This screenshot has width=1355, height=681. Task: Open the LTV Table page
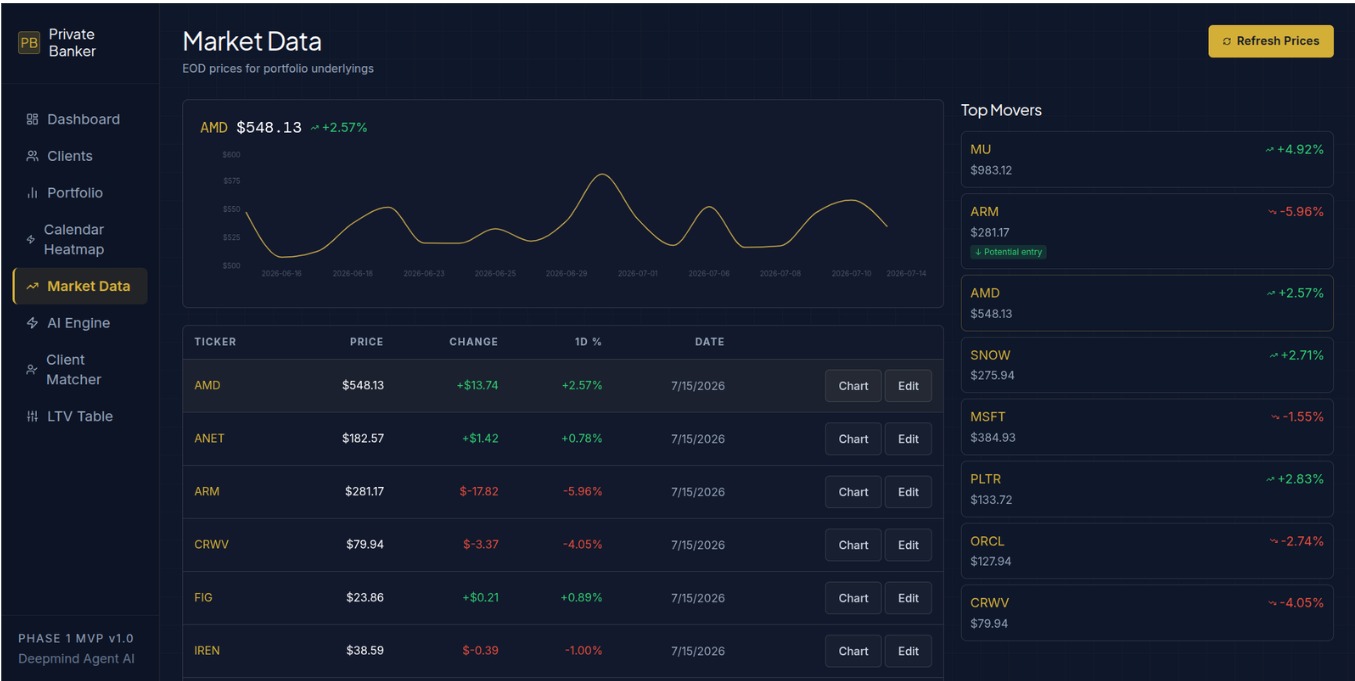(x=80, y=416)
